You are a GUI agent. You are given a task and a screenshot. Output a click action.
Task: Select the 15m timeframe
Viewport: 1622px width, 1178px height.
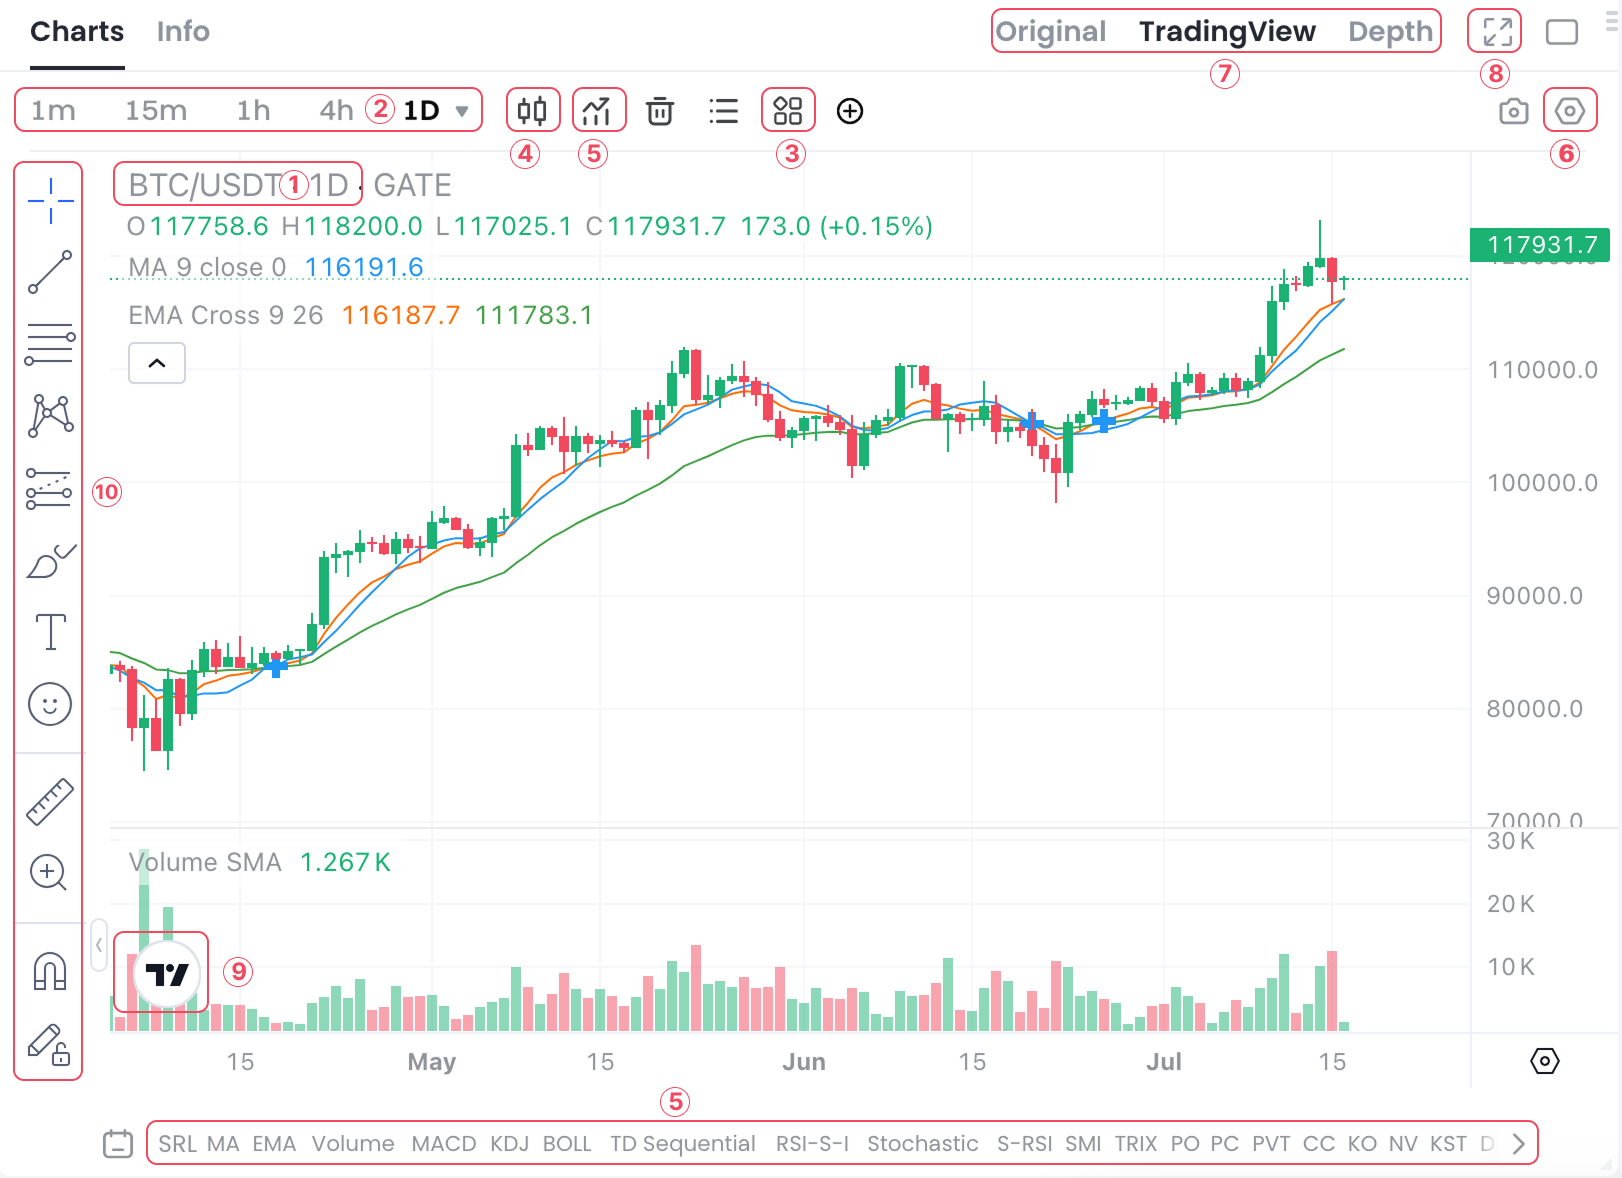(x=156, y=110)
